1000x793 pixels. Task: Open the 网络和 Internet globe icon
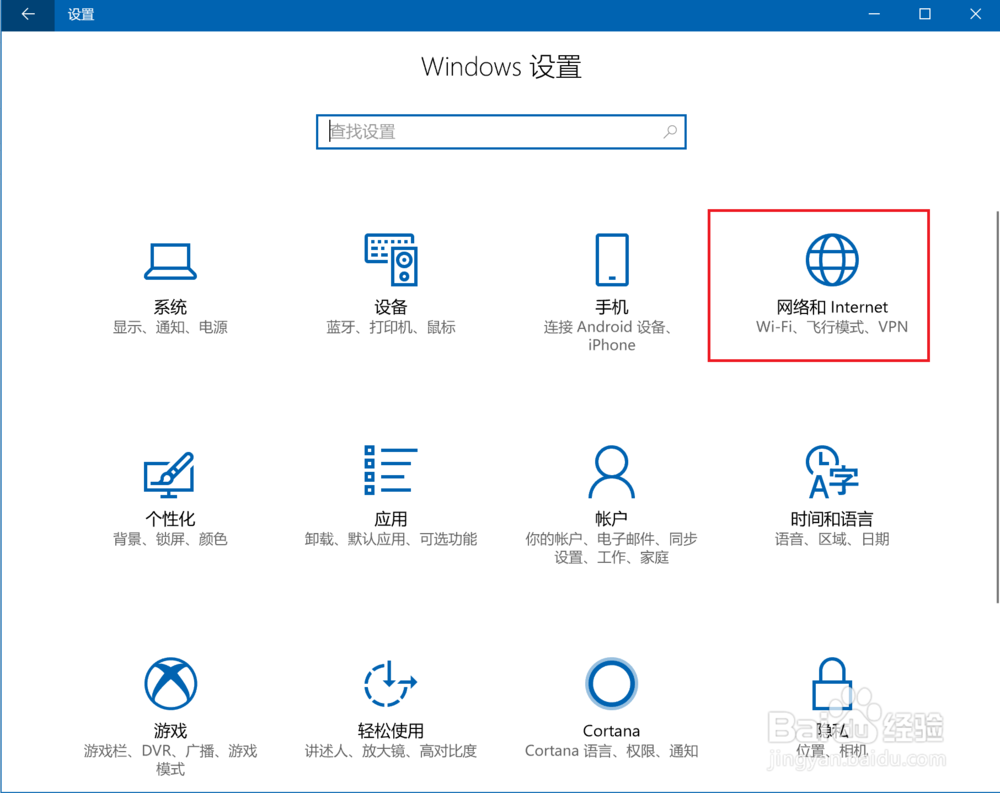tap(832, 260)
